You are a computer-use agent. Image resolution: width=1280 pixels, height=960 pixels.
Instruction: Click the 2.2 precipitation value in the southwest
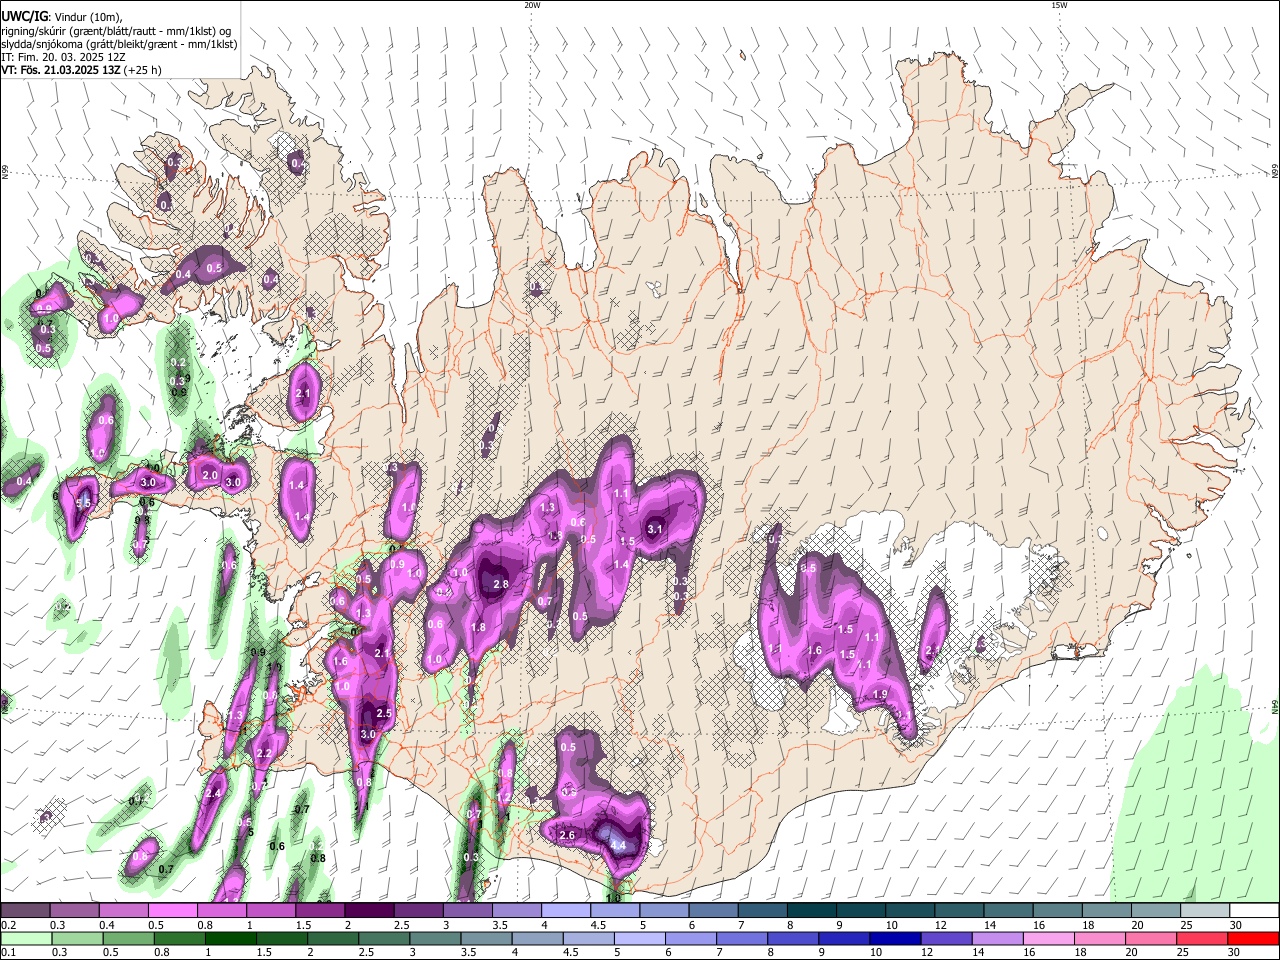264,753
